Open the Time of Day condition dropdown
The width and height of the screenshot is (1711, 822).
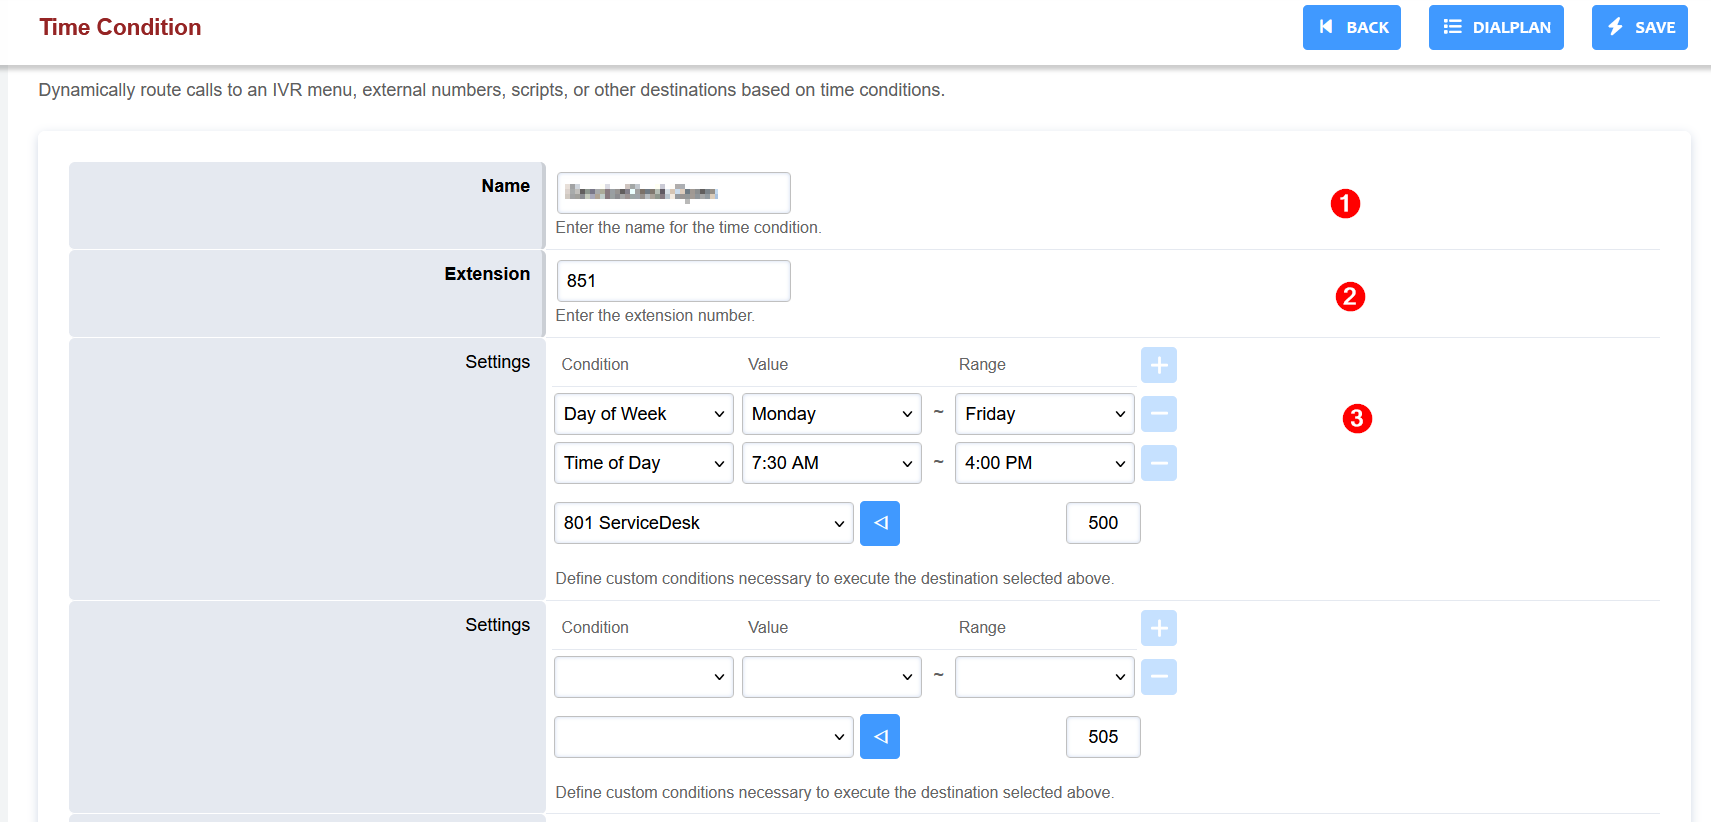pyautogui.click(x=643, y=463)
